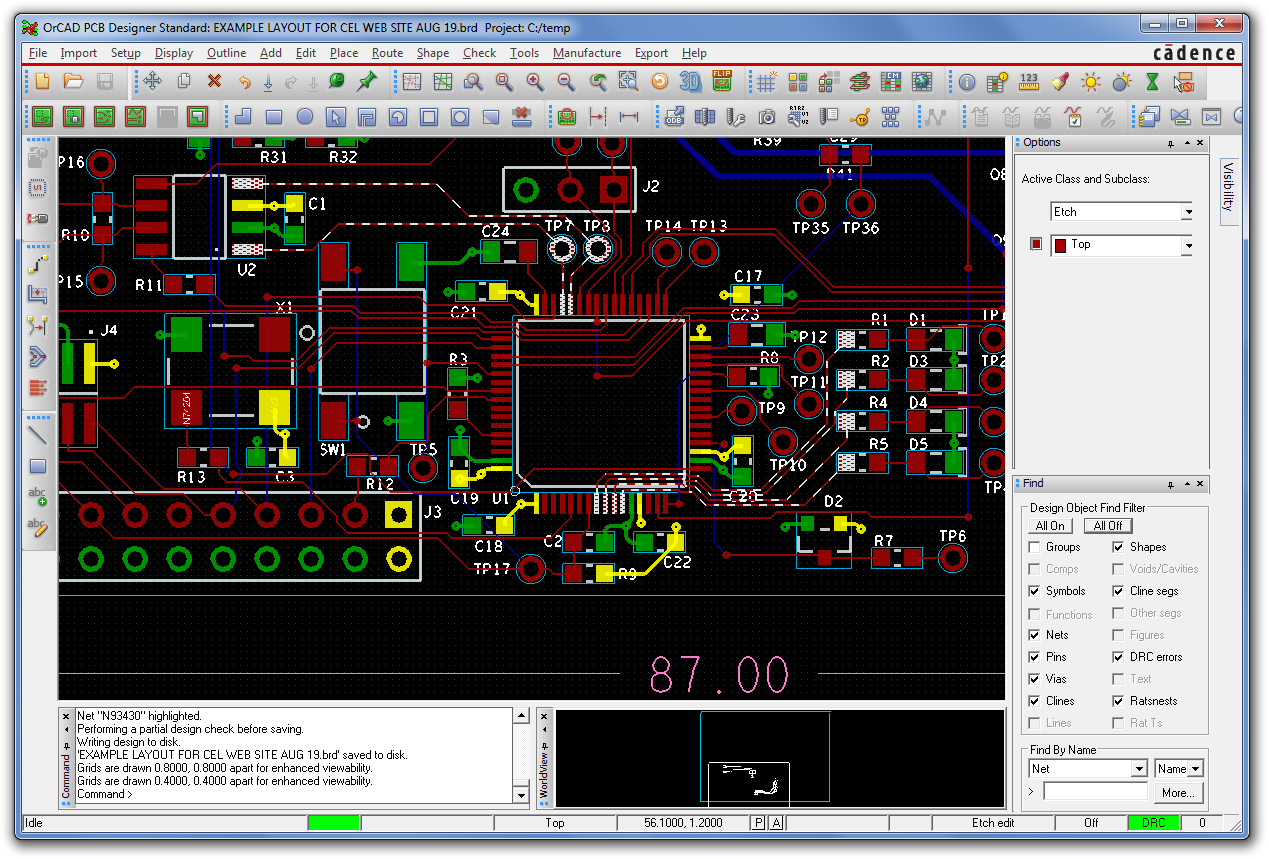
Task: Click the Zoom Out magnifier icon
Action: pyautogui.click(x=566, y=81)
